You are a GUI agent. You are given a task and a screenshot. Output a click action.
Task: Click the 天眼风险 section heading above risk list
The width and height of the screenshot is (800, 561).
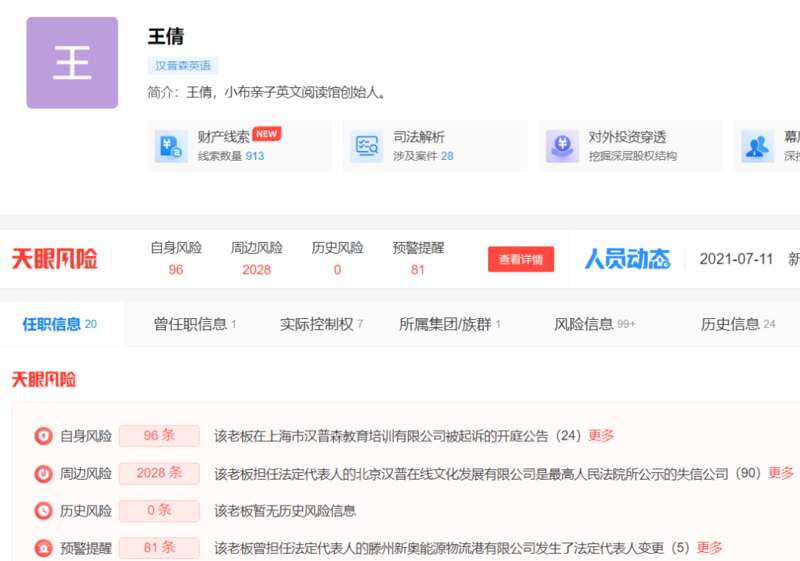tap(44, 379)
